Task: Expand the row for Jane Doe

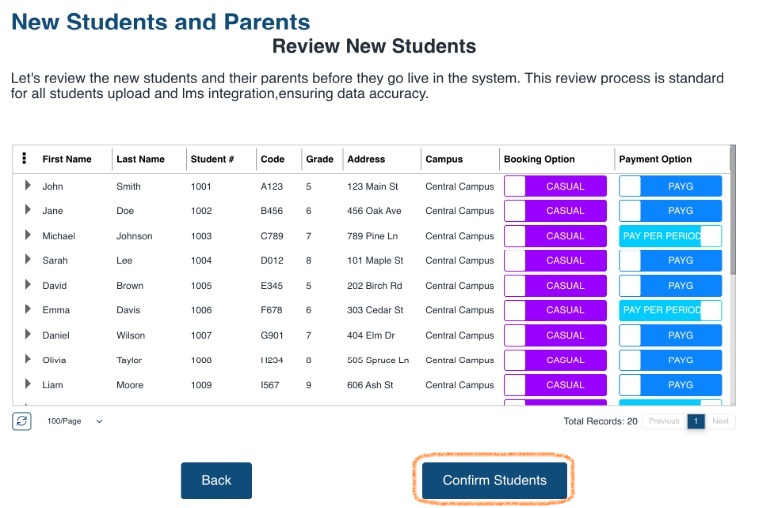Action: click(x=27, y=211)
